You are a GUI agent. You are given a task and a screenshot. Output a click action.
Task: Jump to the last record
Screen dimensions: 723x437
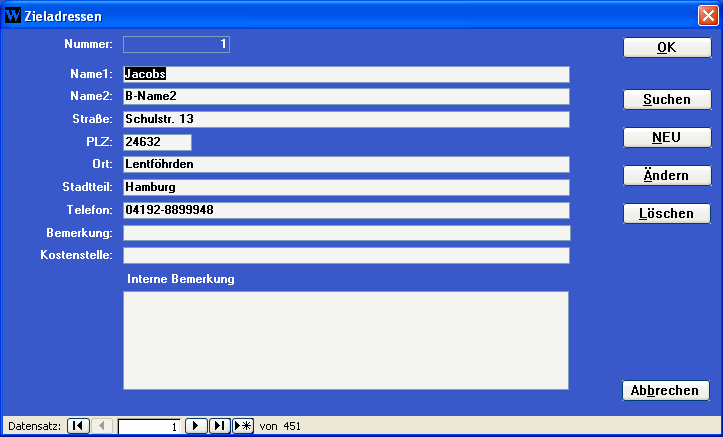[x=220, y=426]
